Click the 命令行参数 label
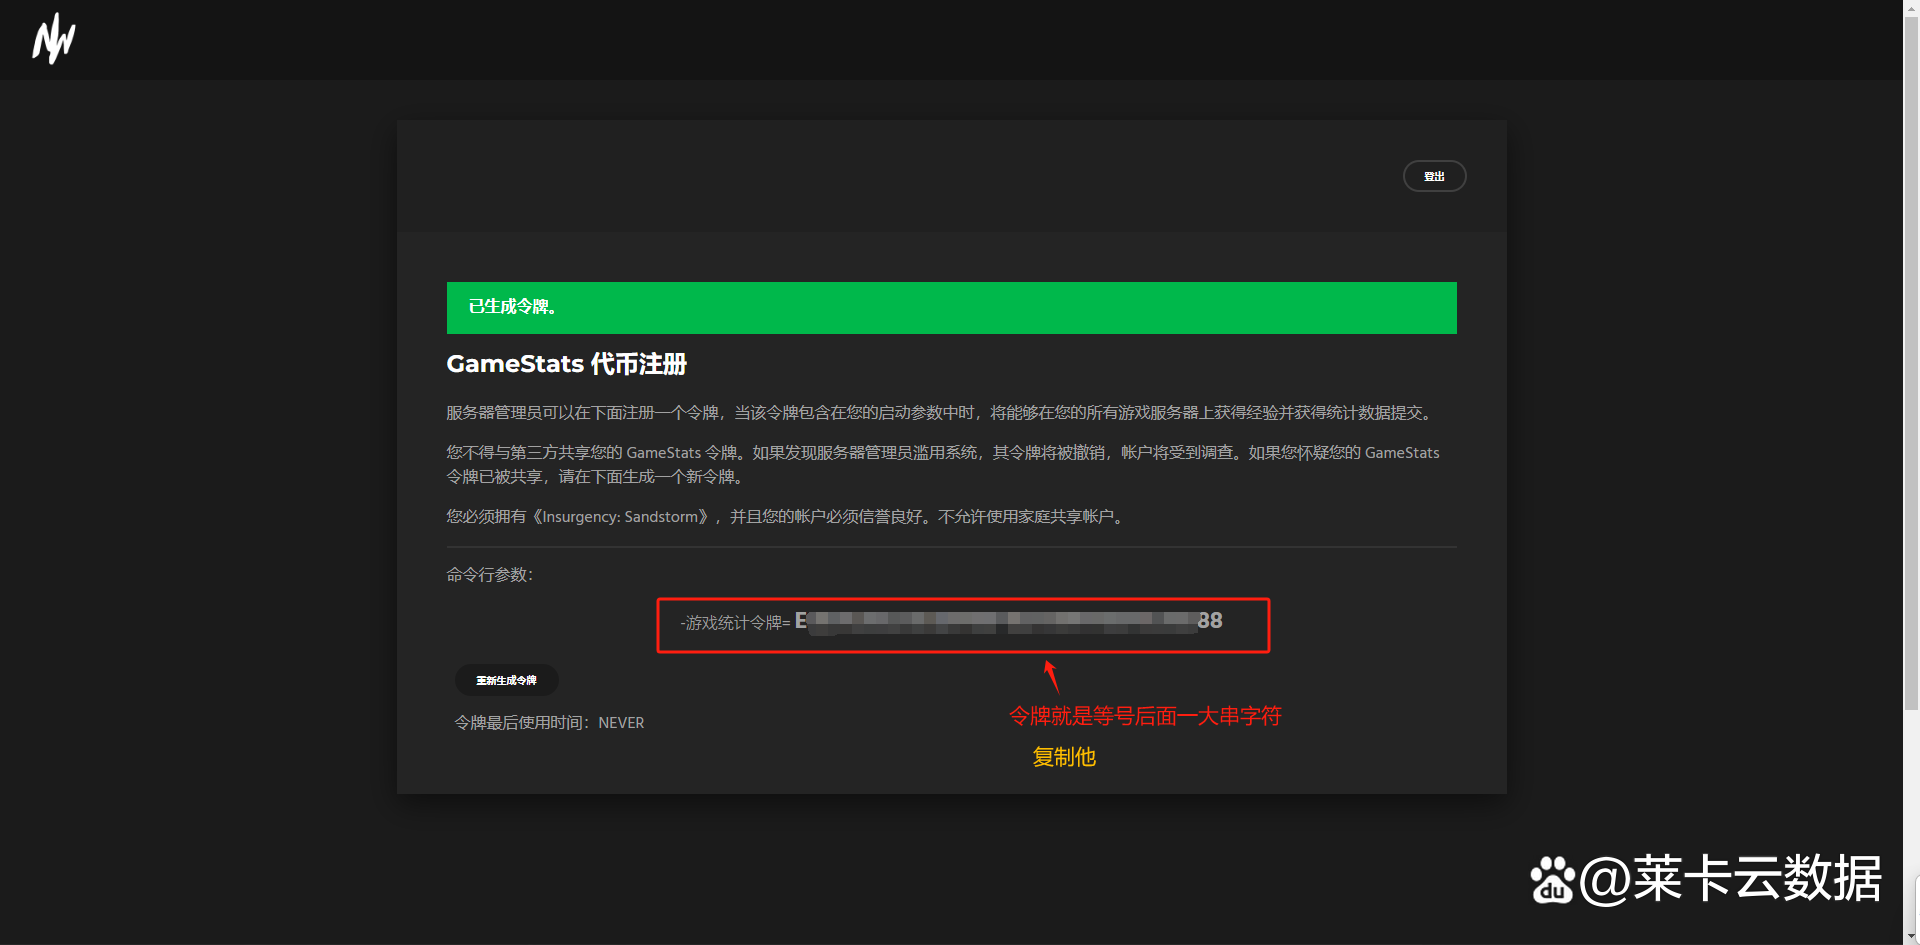Screen dimensions: 1920x945 pyautogui.click(x=489, y=575)
